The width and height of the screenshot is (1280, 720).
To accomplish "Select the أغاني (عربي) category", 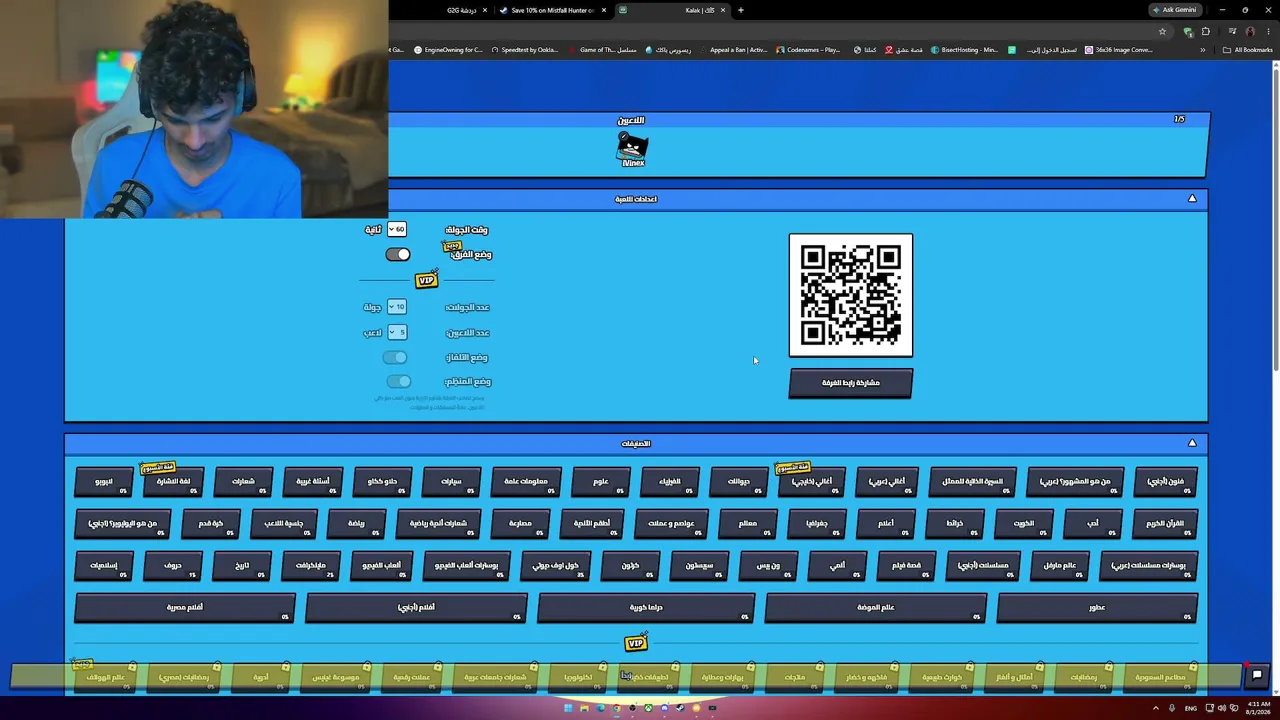I will (x=887, y=481).
